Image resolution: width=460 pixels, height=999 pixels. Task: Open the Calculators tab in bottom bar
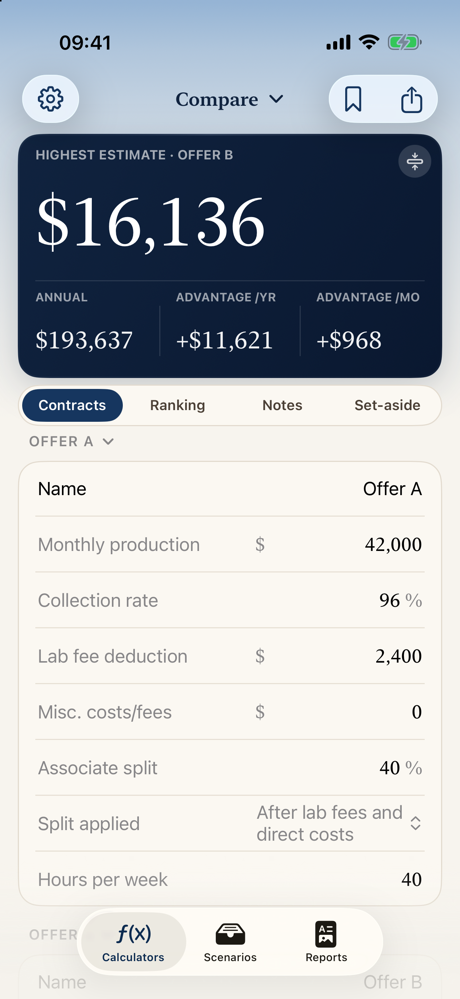point(133,942)
